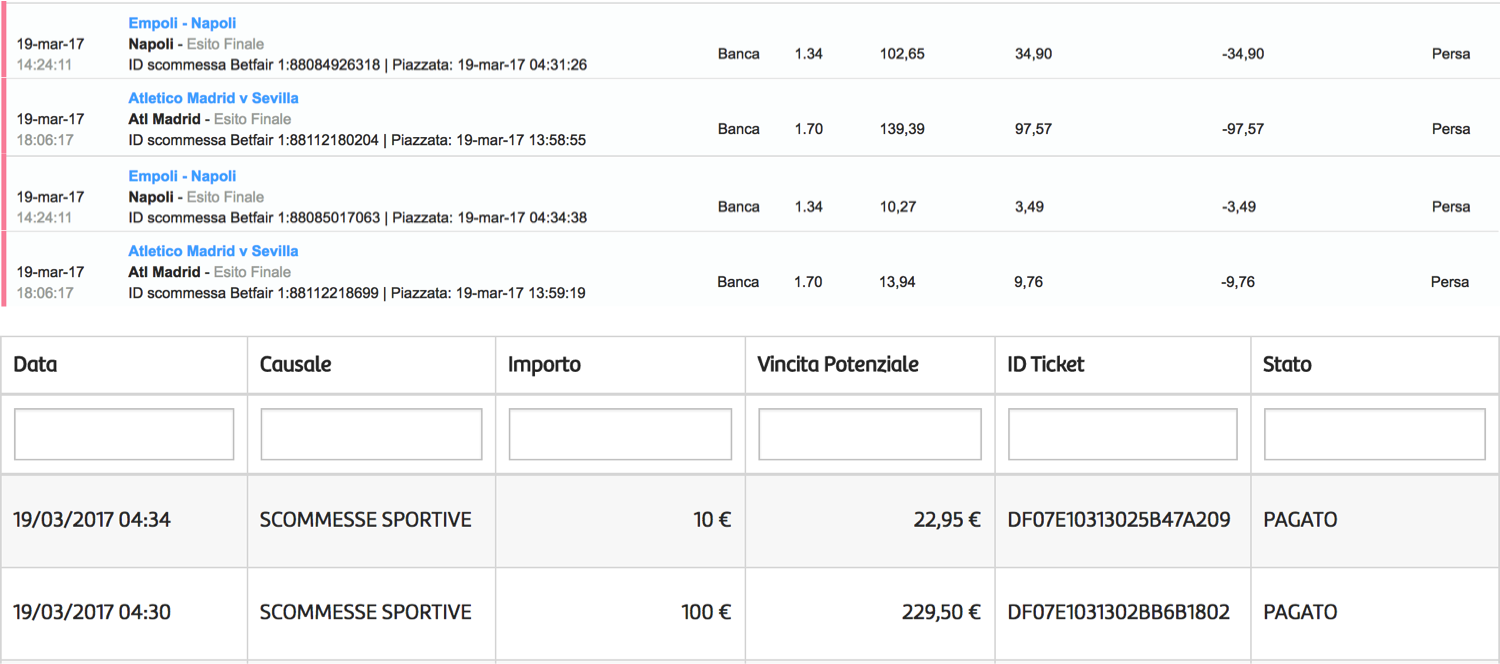Sort by the Stato column header
The height and width of the screenshot is (664, 1500).
pos(1287,365)
